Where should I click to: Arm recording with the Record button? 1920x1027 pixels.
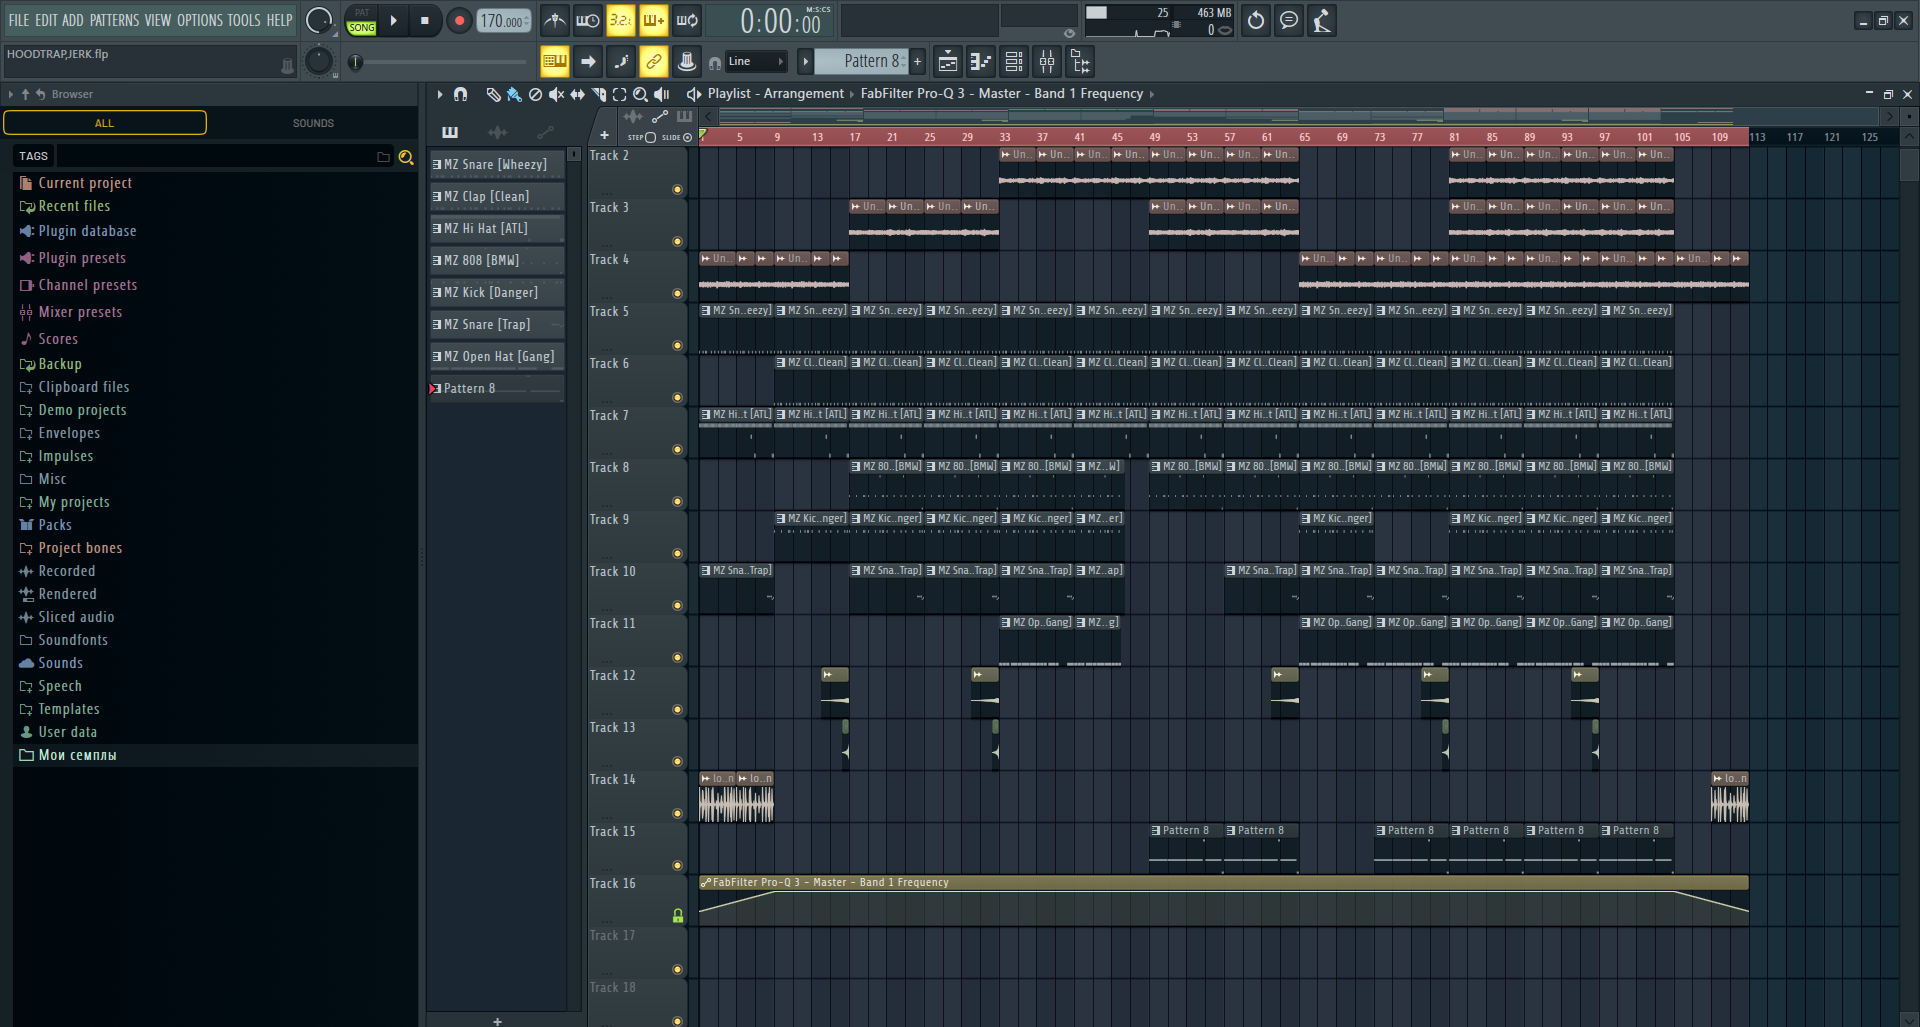coord(458,20)
